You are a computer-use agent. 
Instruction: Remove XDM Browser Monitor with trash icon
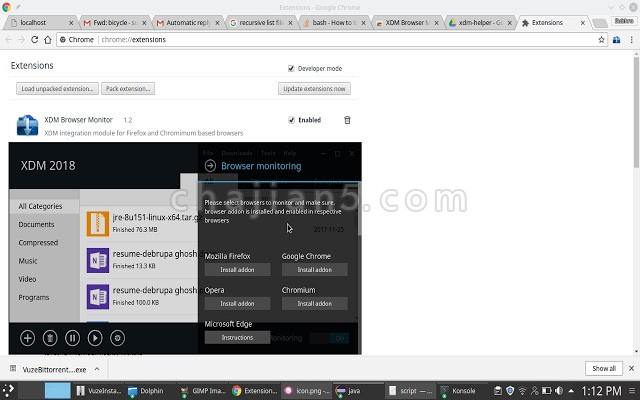coord(347,120)
